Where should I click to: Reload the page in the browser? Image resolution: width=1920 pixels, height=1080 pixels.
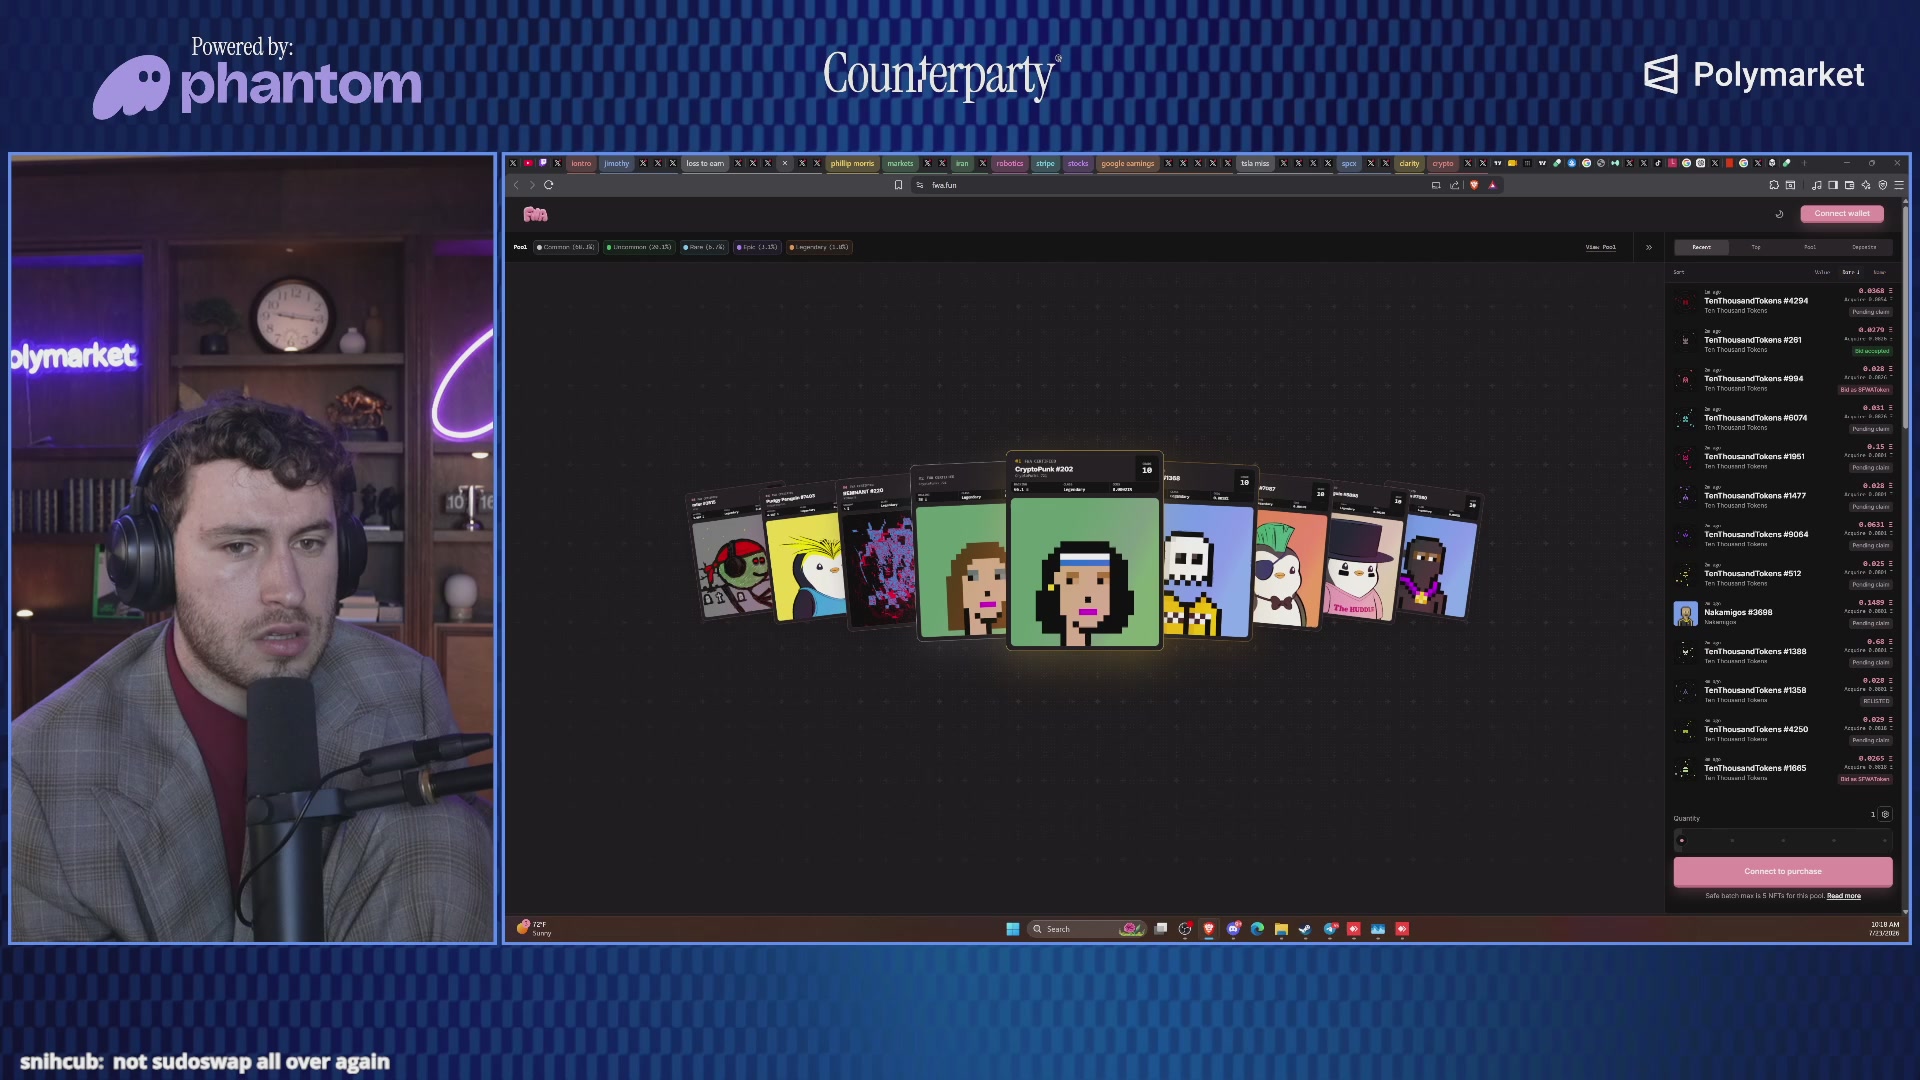[x=549, y=185]
